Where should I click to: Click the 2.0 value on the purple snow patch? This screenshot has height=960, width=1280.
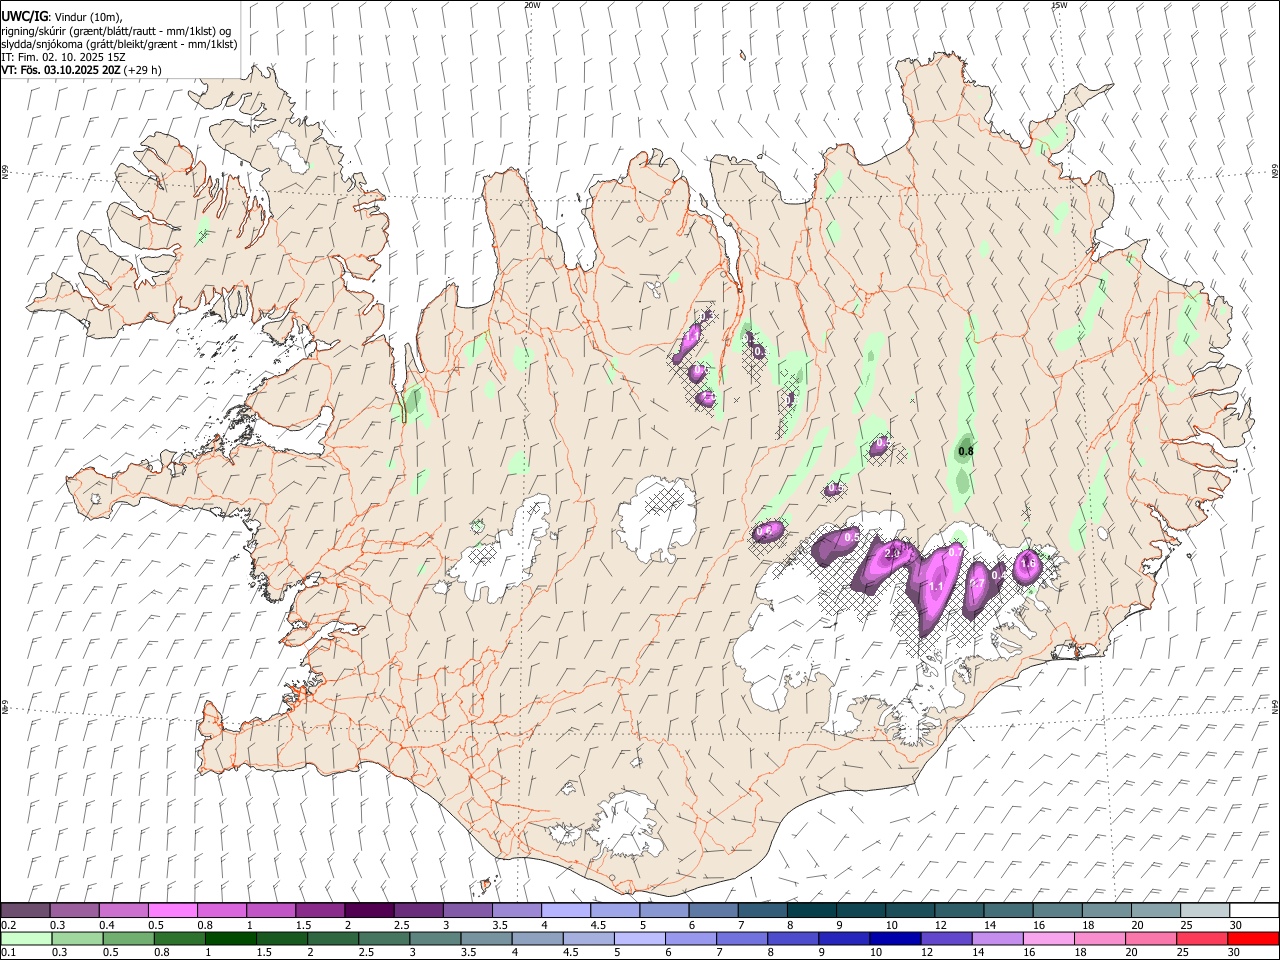point(893,553)
